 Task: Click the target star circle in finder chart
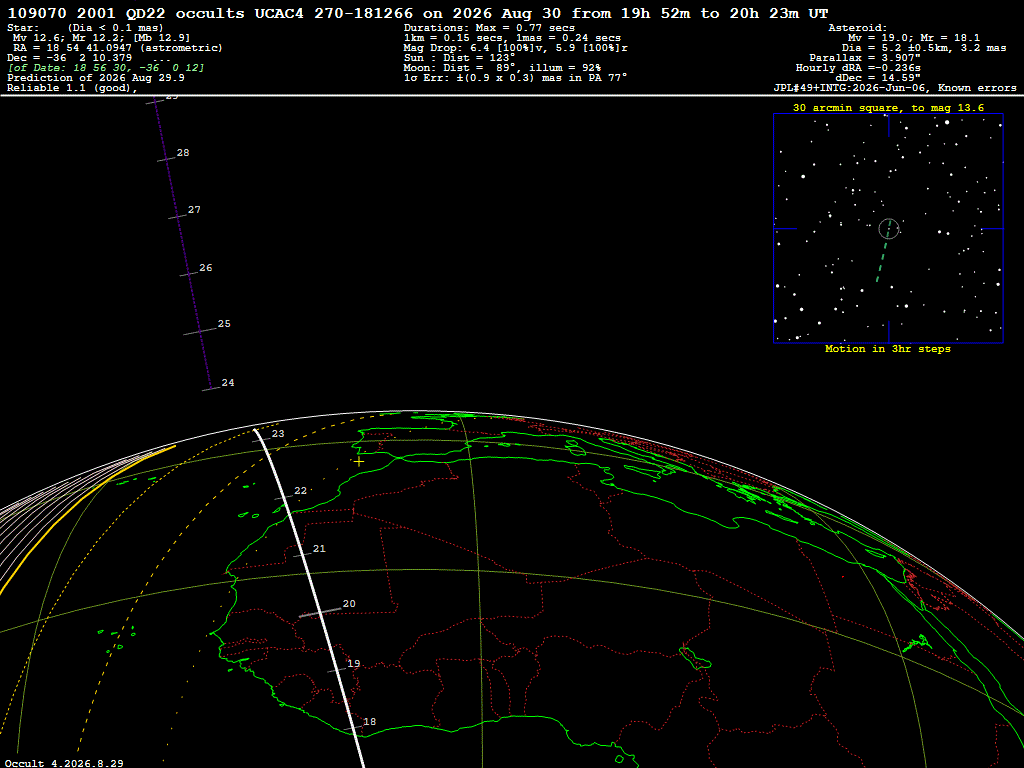point(889,229)
